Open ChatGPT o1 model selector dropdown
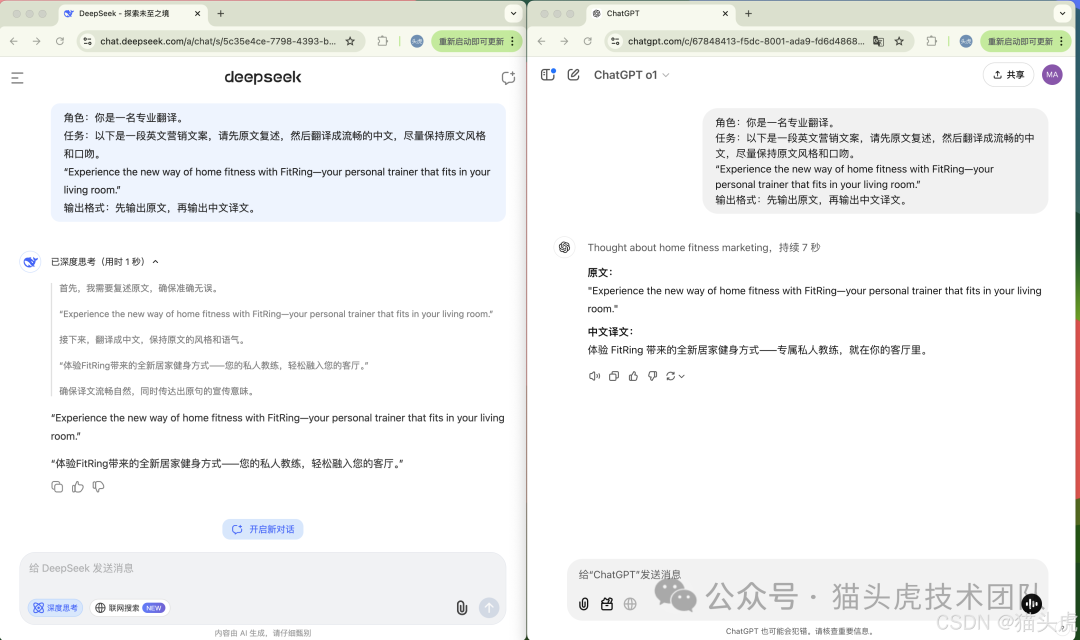The height and width of the screenshot is (640, 1080). [x=632, y=75]
